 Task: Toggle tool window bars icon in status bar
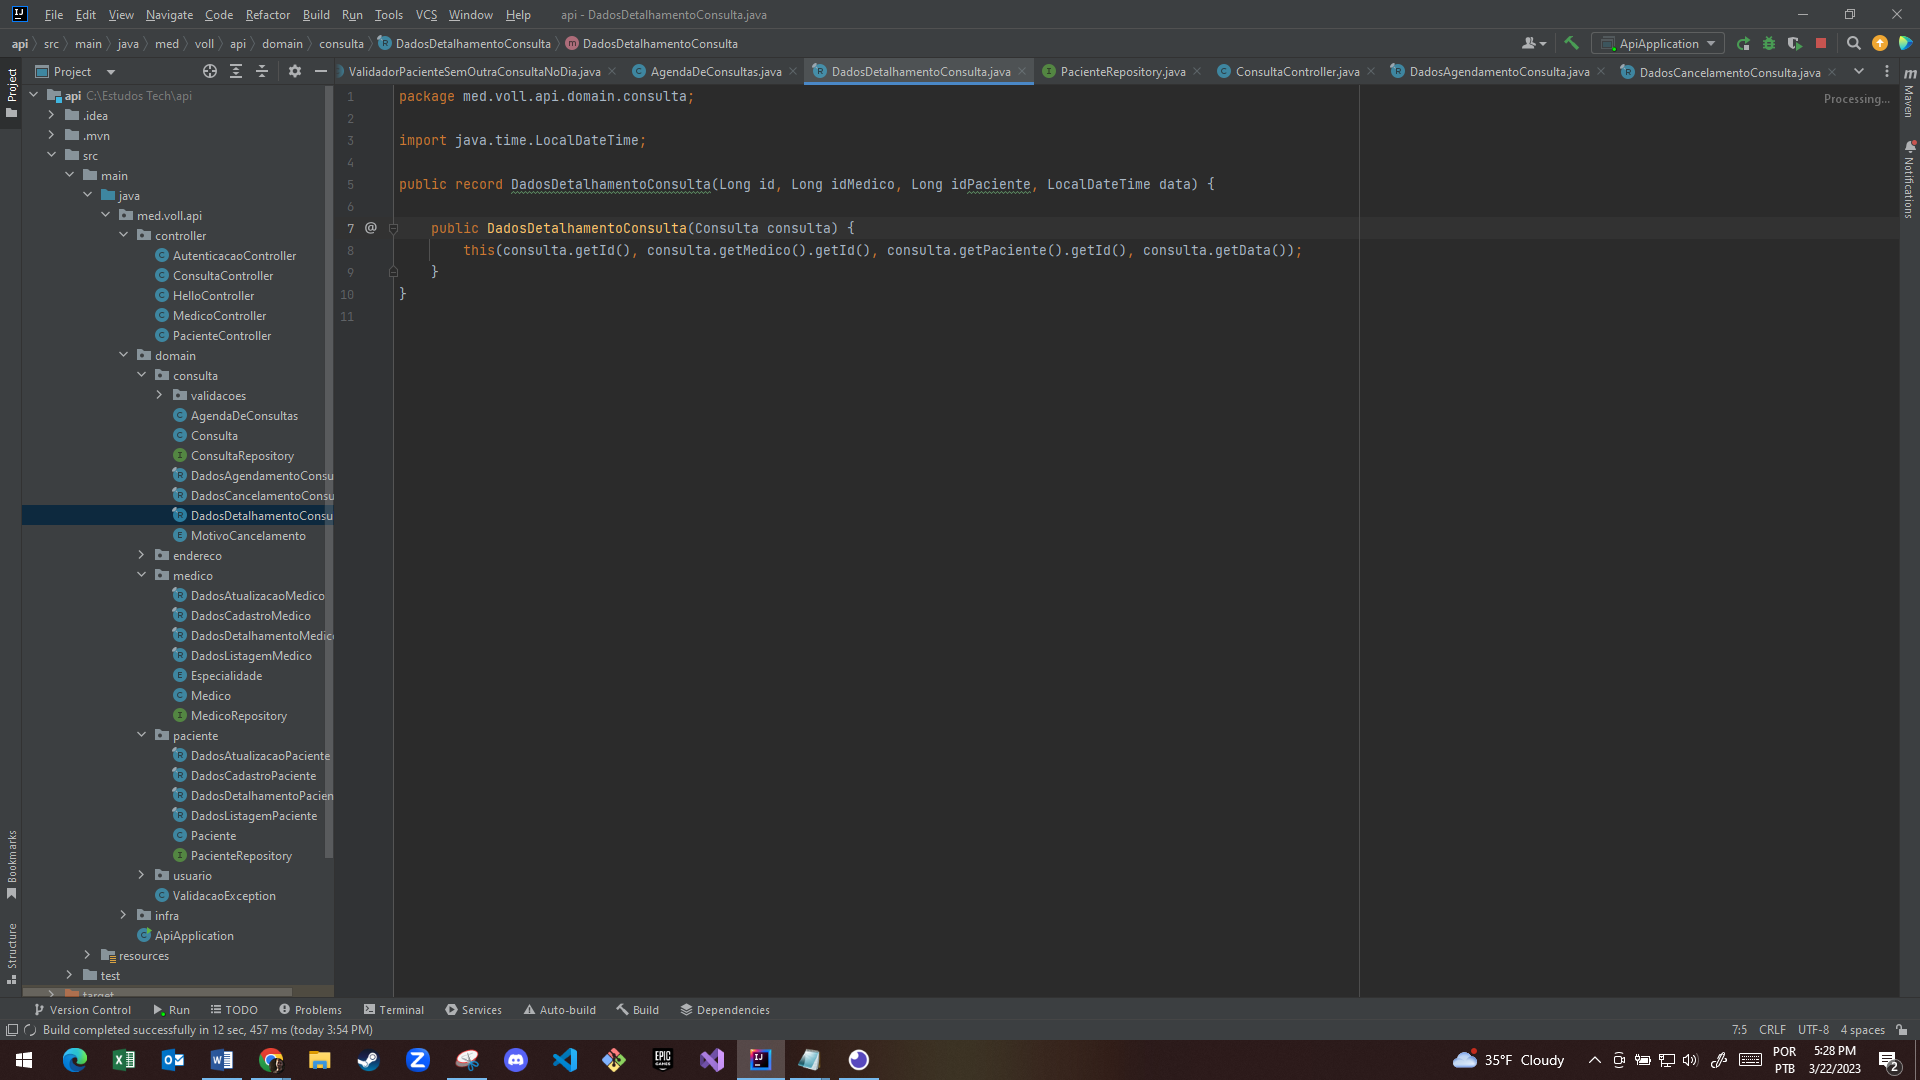tap(11, 1029)
